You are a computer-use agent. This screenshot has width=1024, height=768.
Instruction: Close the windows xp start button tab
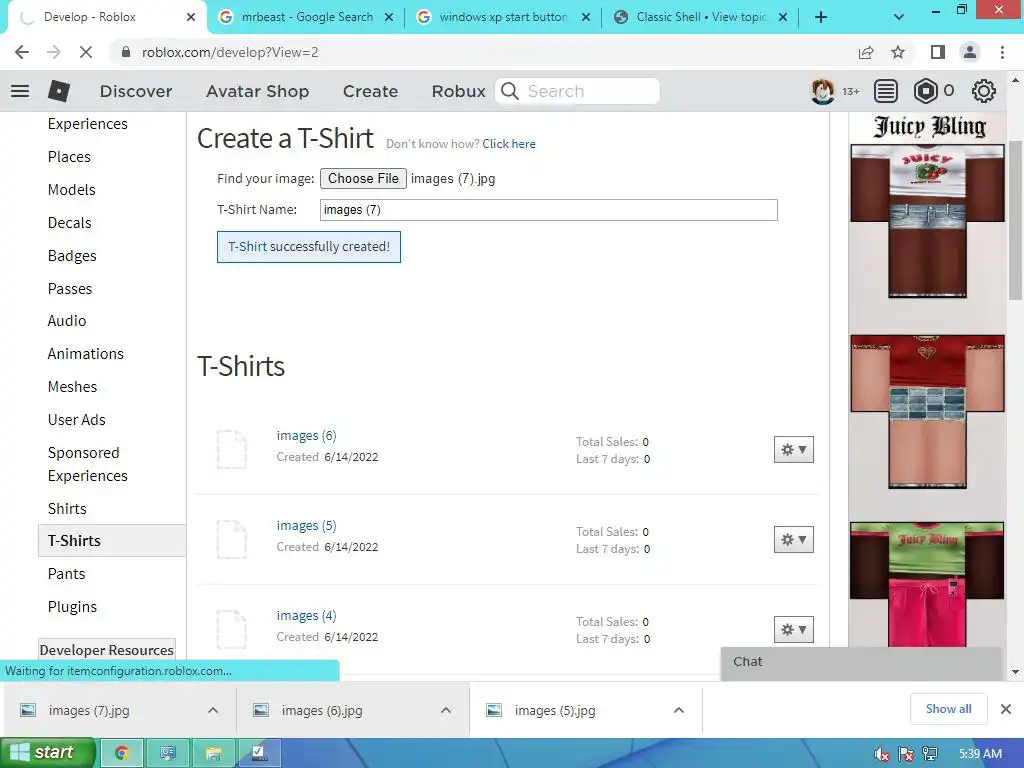[x=586, y=18]
